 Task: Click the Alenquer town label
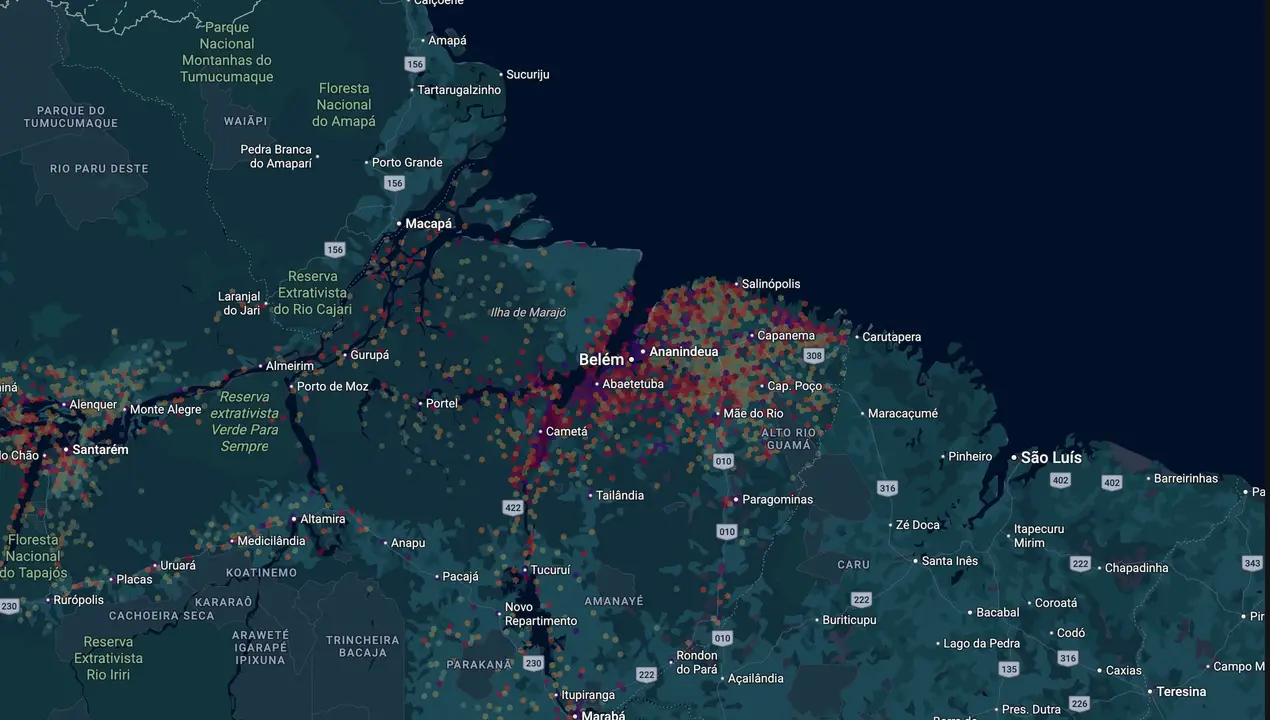[x=93, y=405]
